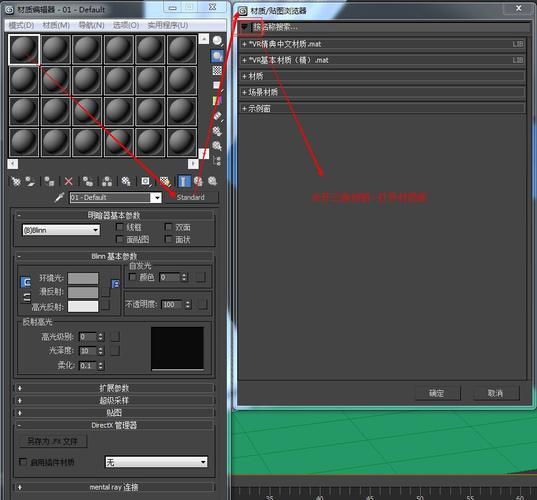Tick the 自发光 颜色 checkbox
The width and height of the screenshot is (537, 500).
point(132,277)
